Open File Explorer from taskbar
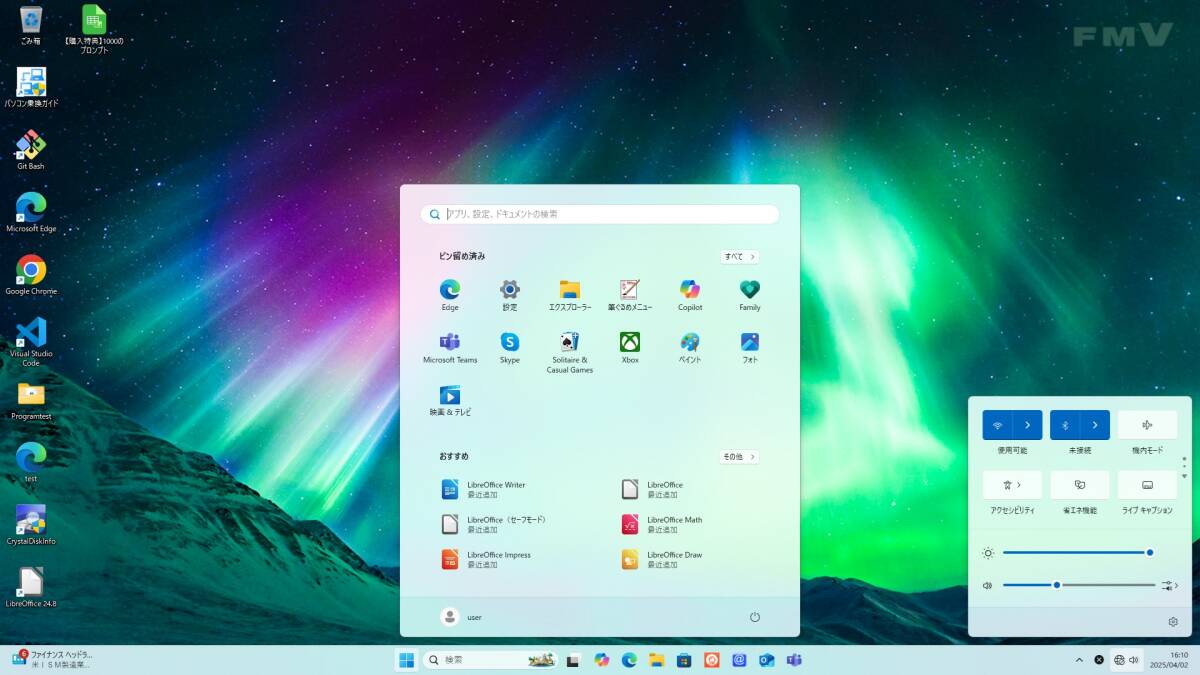This screenshot has height=675, width=1200. tap(657, 660)
